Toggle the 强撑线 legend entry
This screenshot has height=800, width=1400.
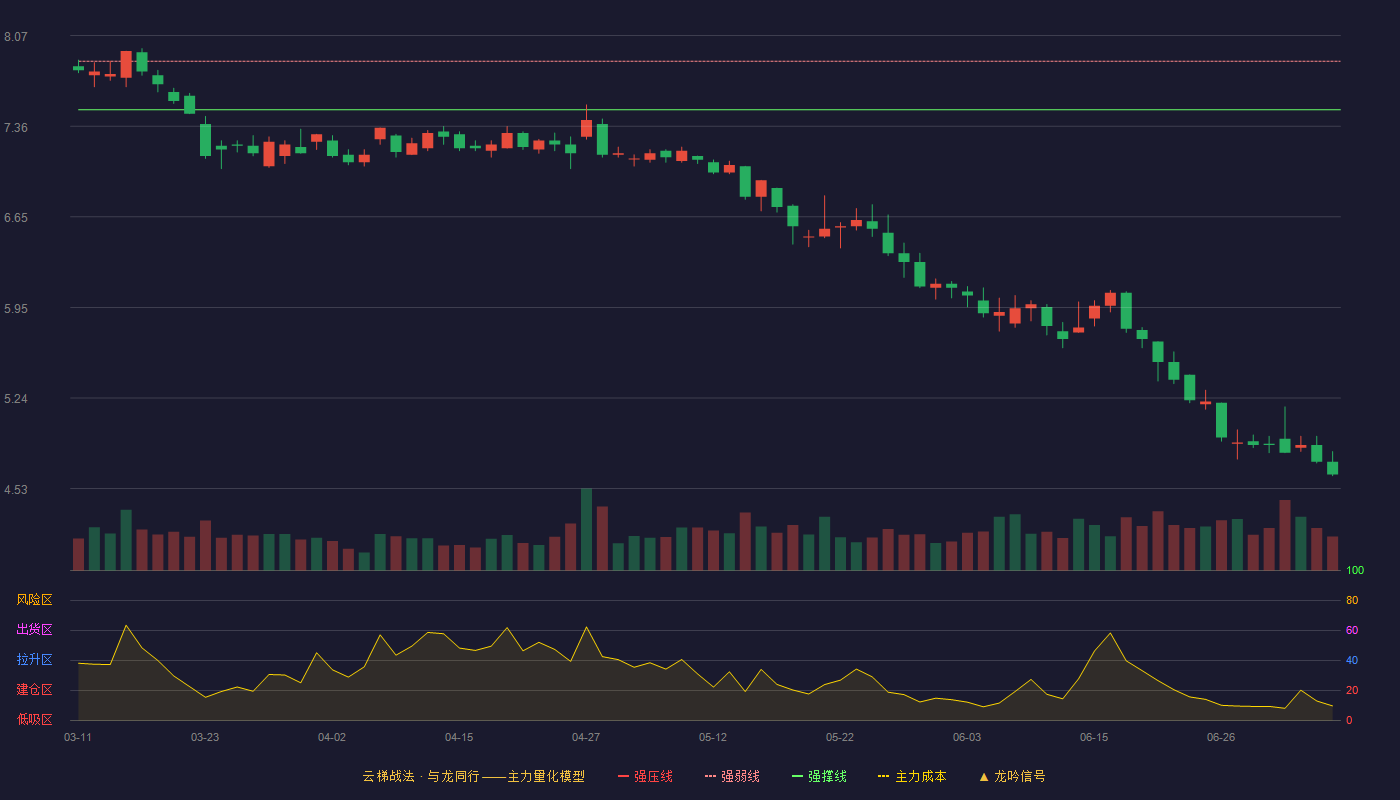(x=819, y=776)
